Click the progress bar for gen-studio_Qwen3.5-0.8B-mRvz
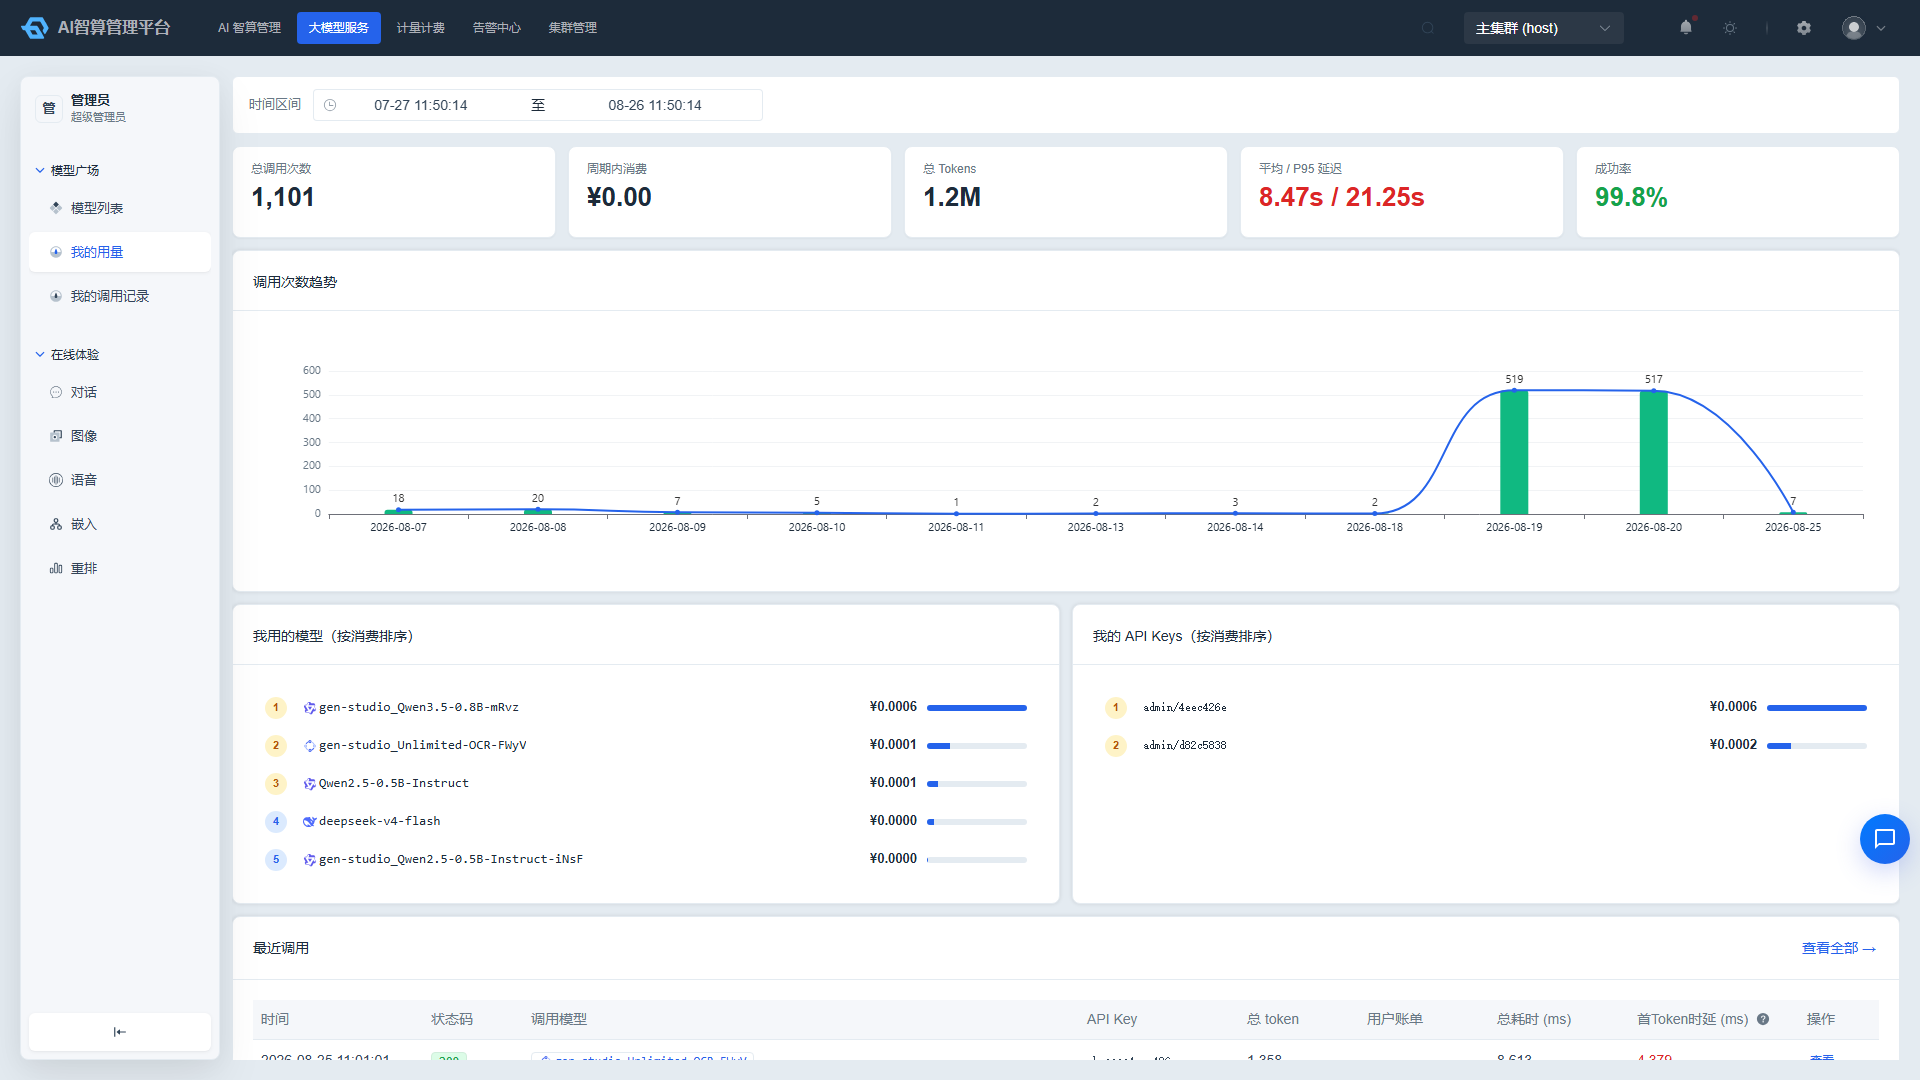The width and height of the screenshot is (1920, 1080). (977, 708)
